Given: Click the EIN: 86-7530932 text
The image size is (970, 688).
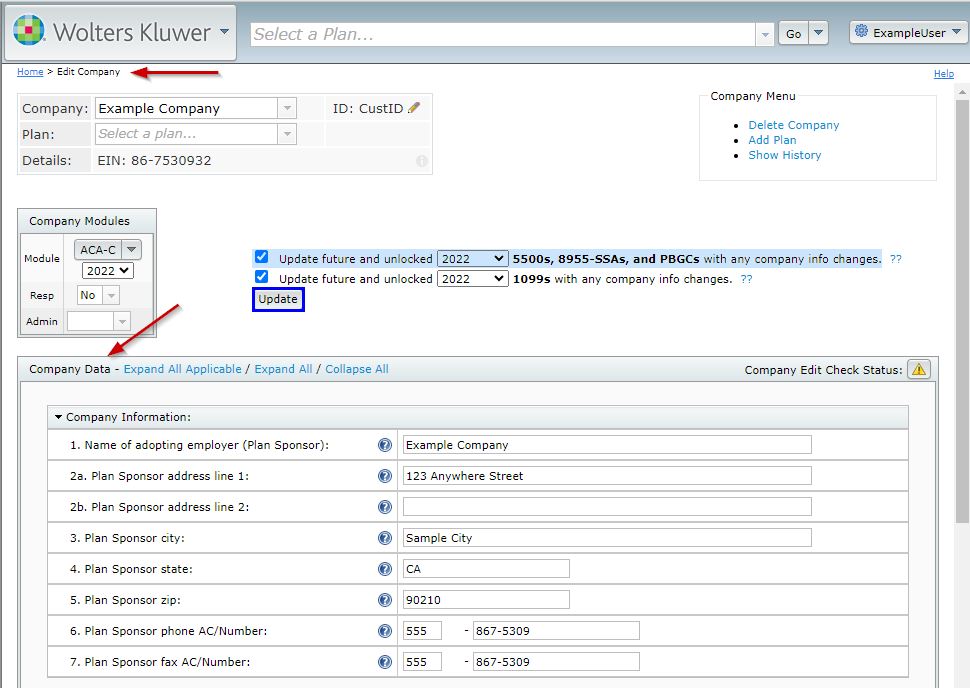Looking at the screenshot, I should [x=154, y=161].
